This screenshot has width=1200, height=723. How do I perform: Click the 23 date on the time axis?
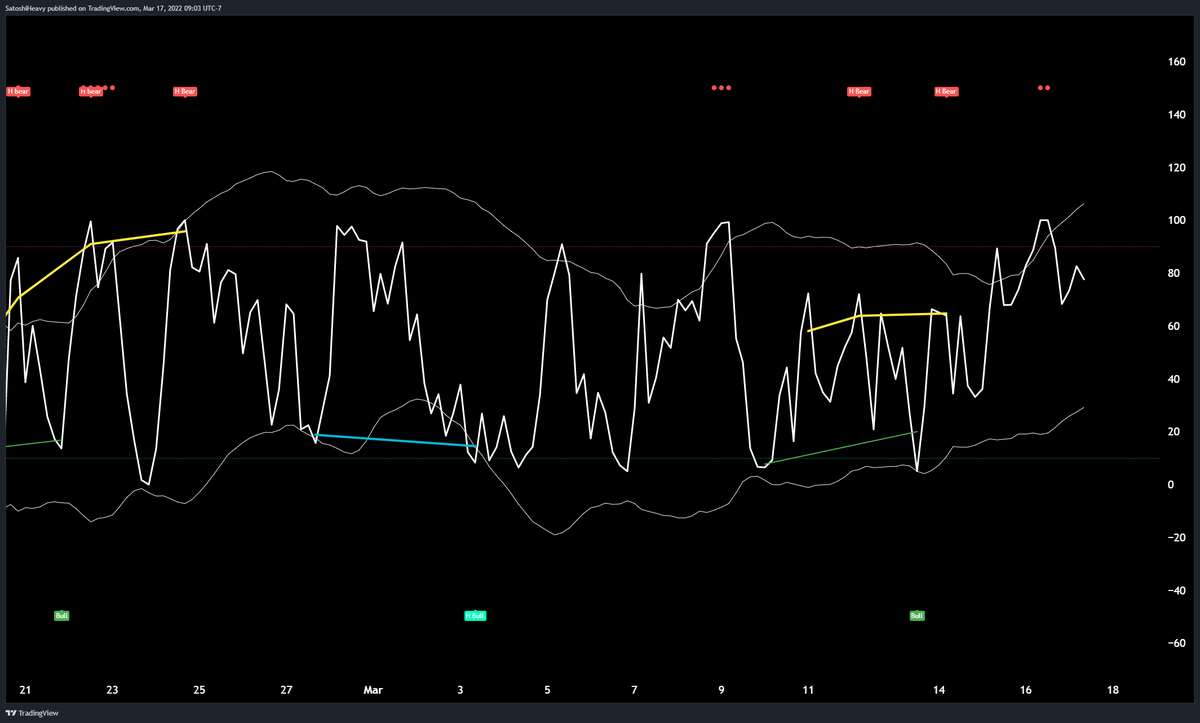tap(112, 690)
